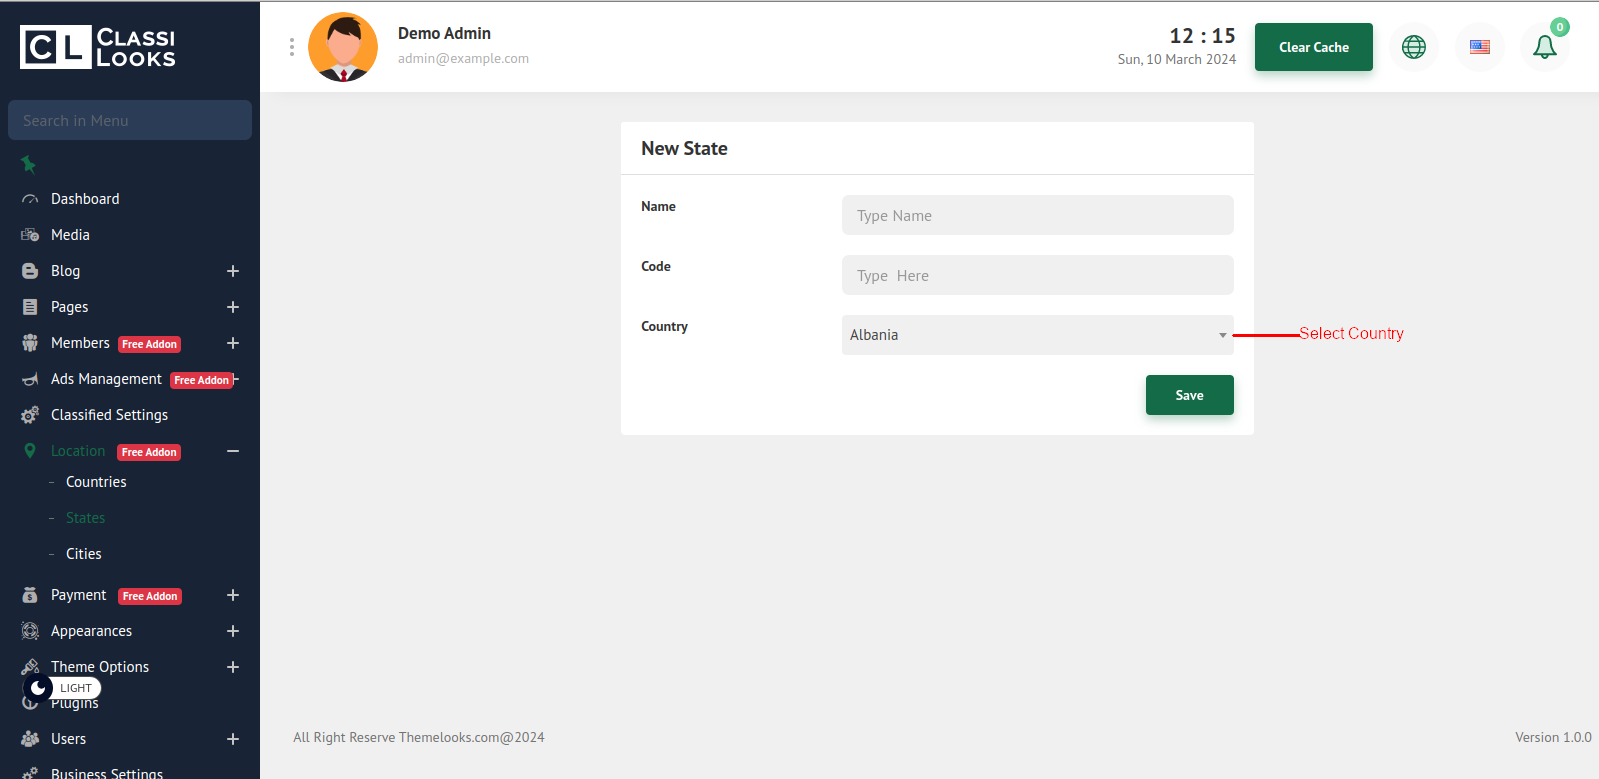Screen dimensions: 1599x779
Task: Focus the Type Name input field
Action: 1037,215
